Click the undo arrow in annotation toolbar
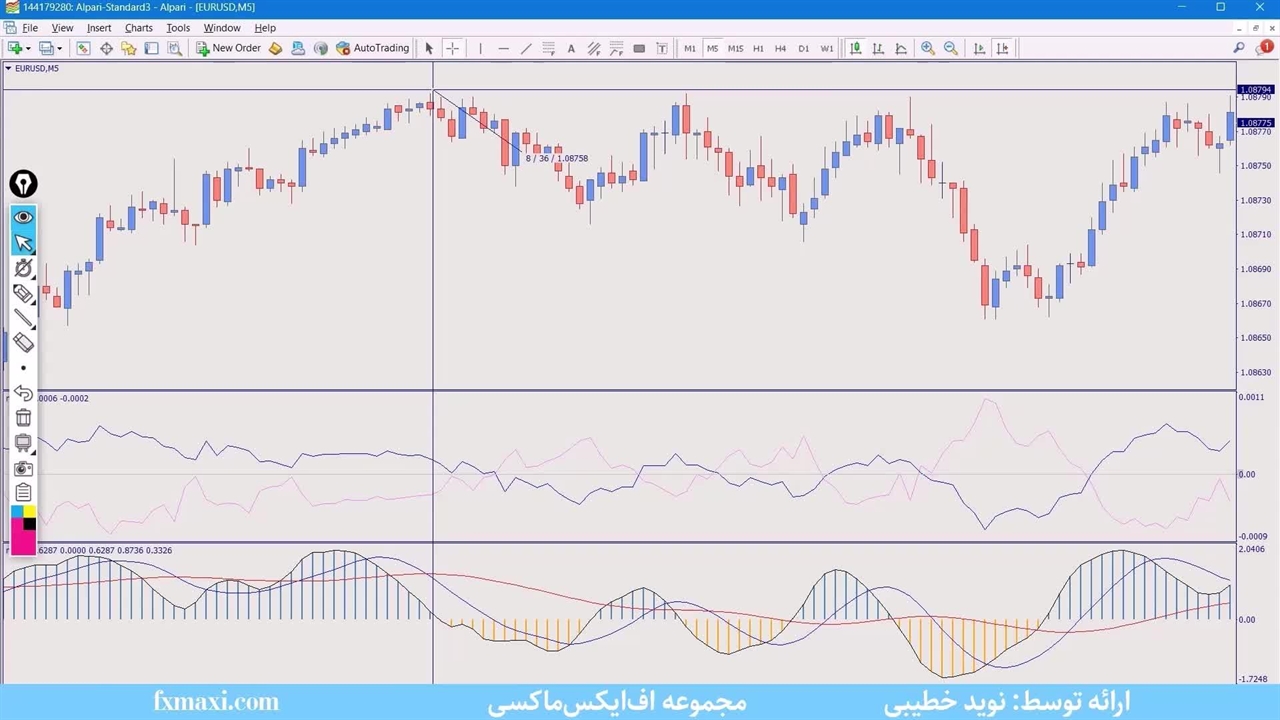 (x=23, y=393)
